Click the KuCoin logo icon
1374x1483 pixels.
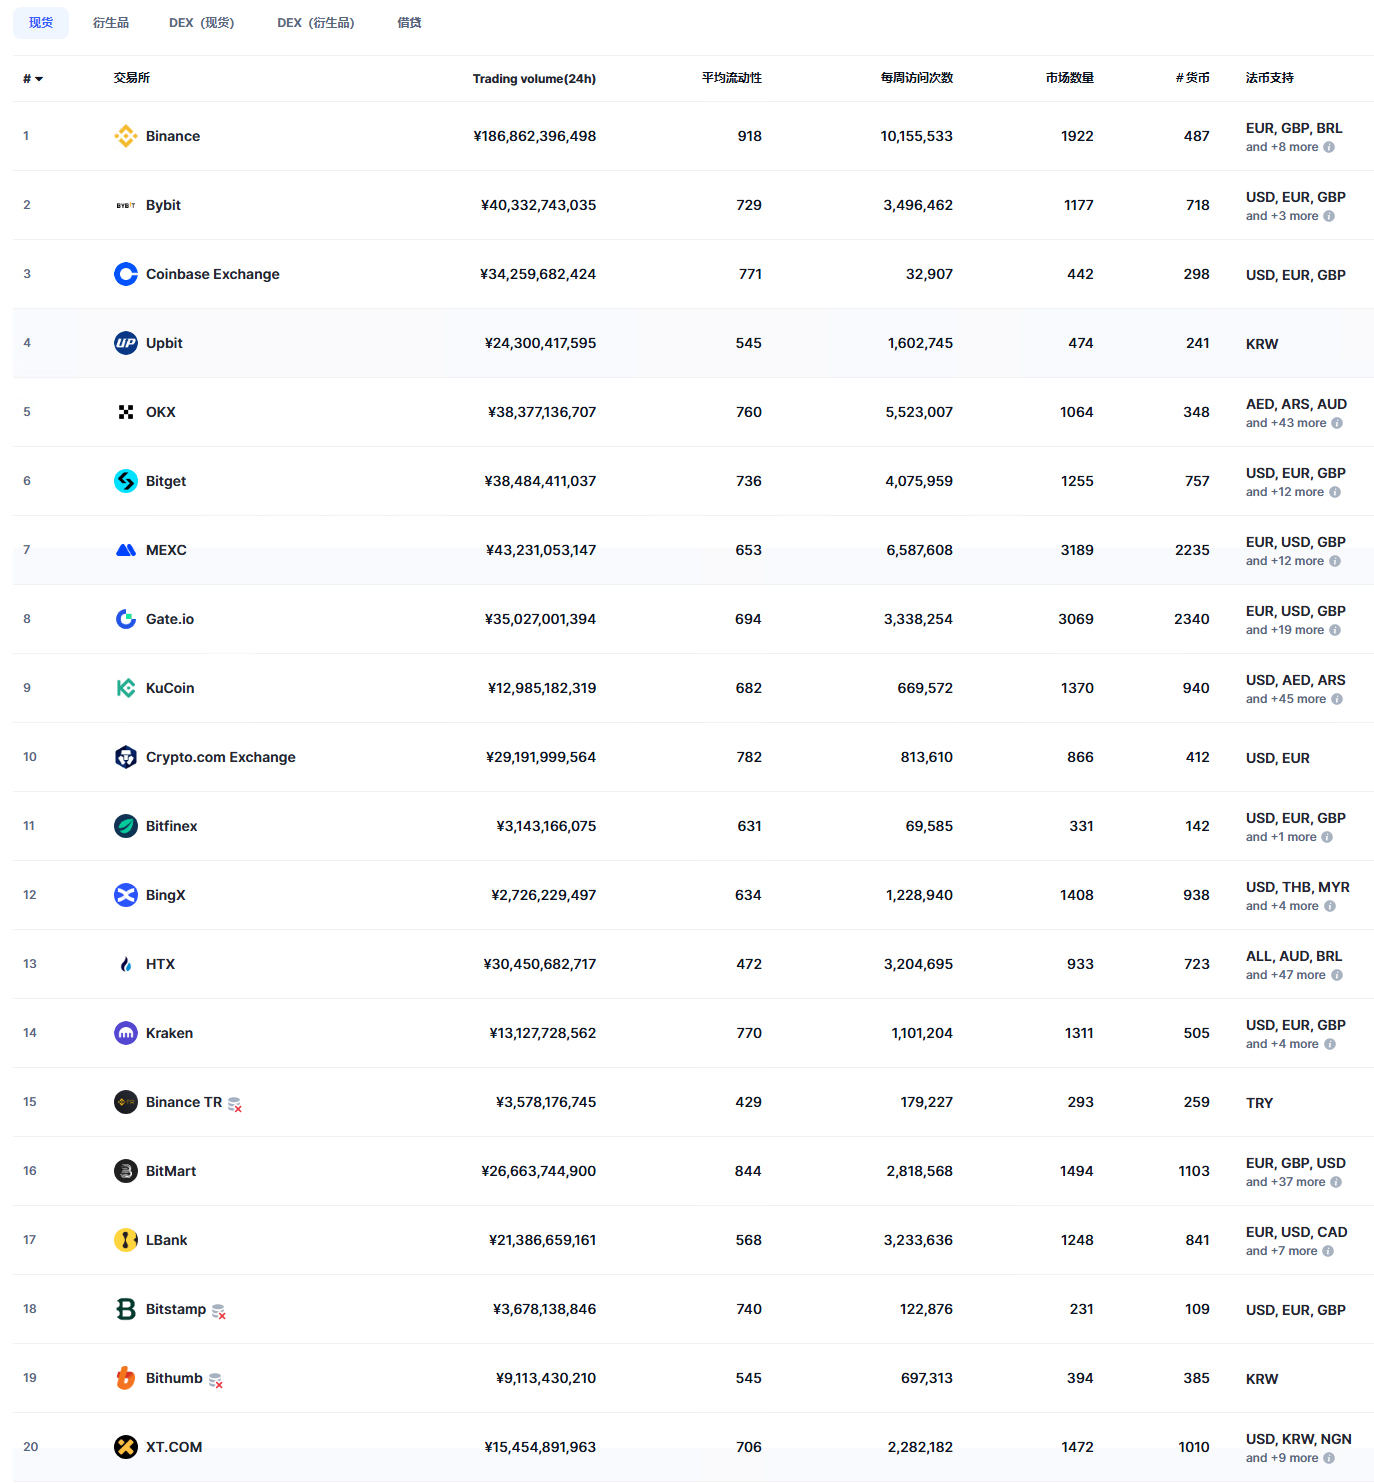(x=126, y=688)
